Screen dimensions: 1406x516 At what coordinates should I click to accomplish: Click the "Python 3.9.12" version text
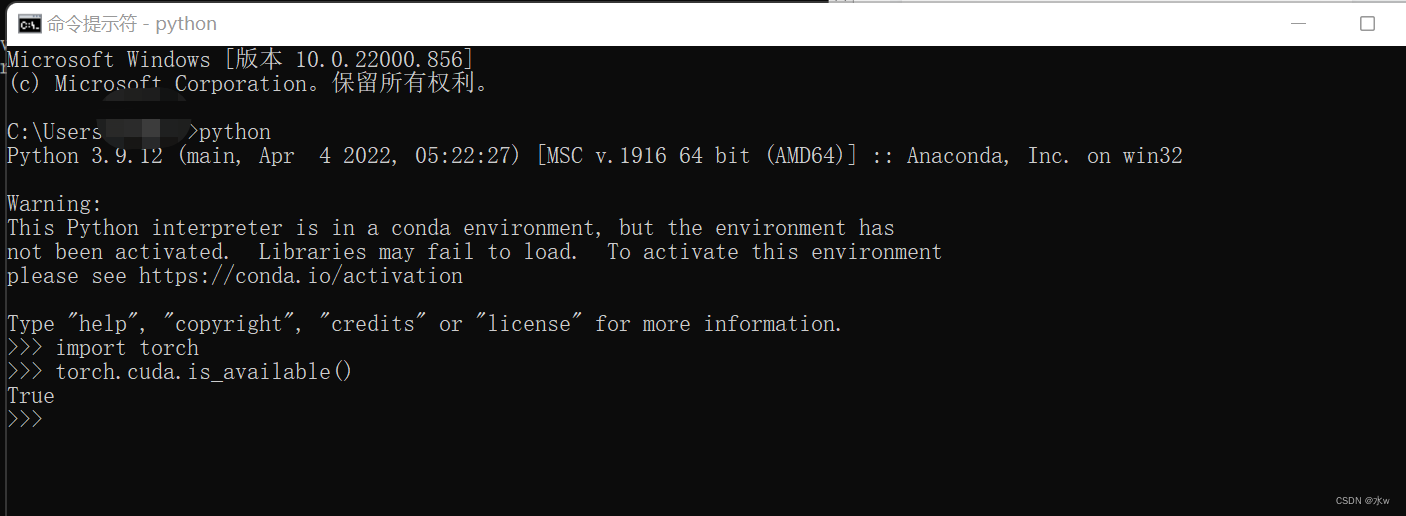(x=84, y=156)
